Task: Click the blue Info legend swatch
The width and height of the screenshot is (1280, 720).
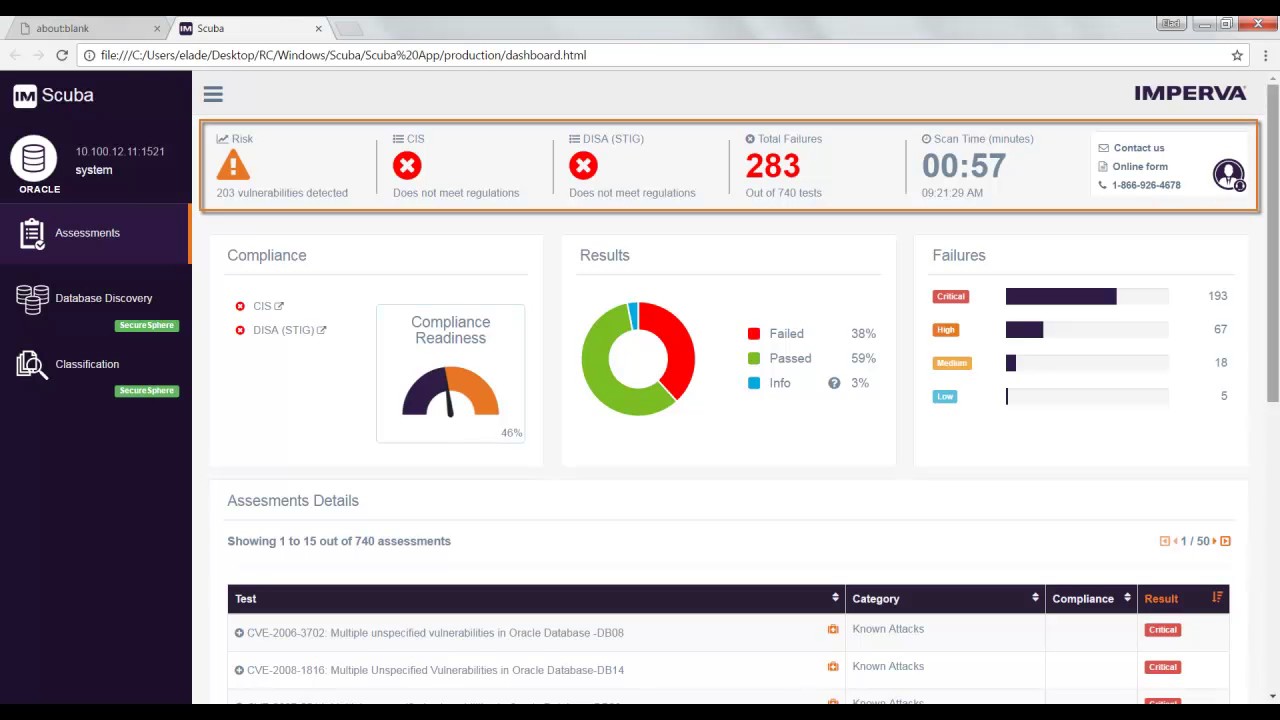Action: [754, 383]
